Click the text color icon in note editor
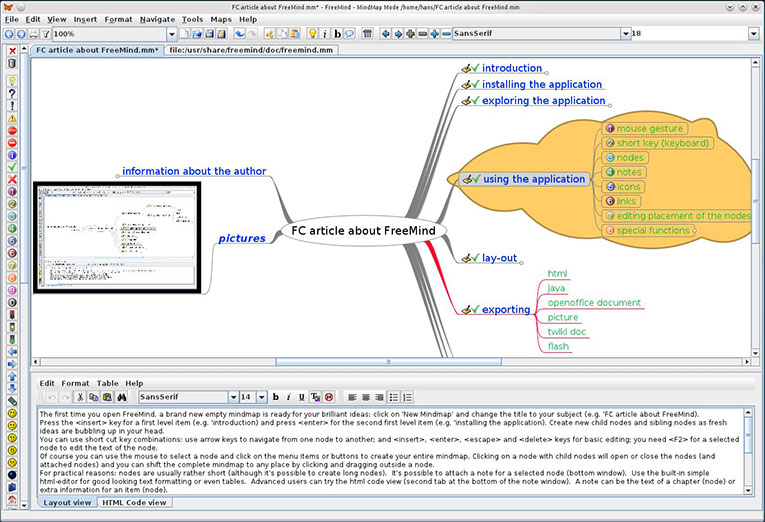Image resolution: width=765 pixels, height=522 pixels. [315, 397]
